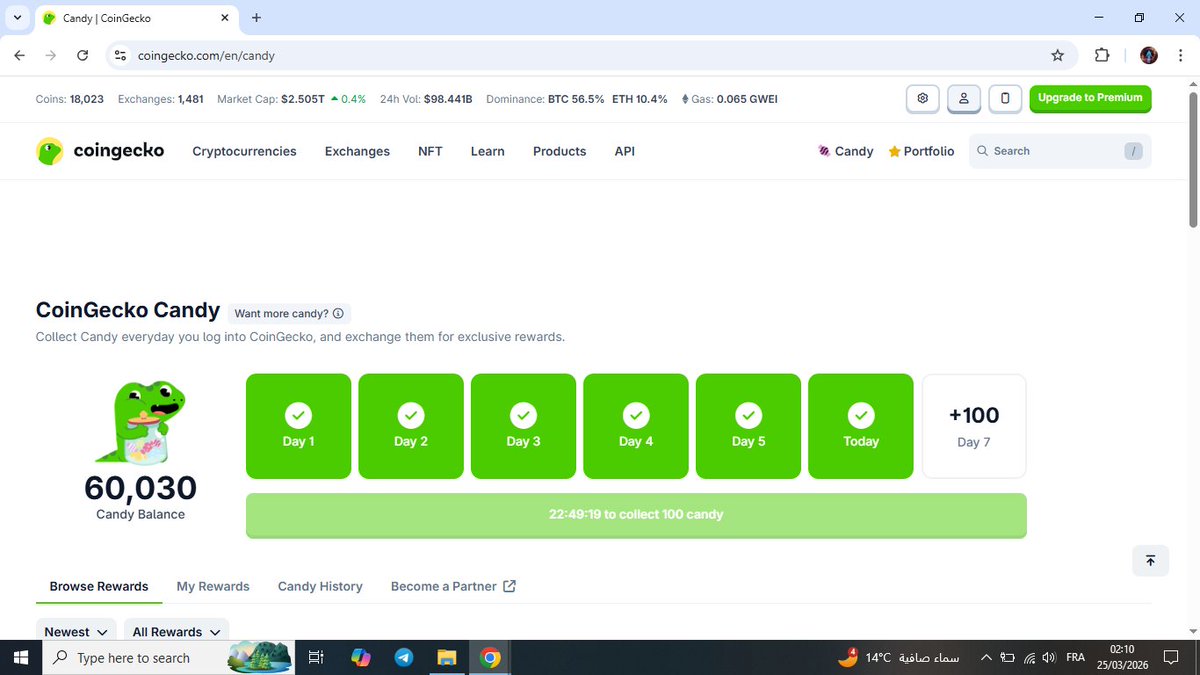Select the Day 4 collected box
1200x675 pixels.
[636, 426]
